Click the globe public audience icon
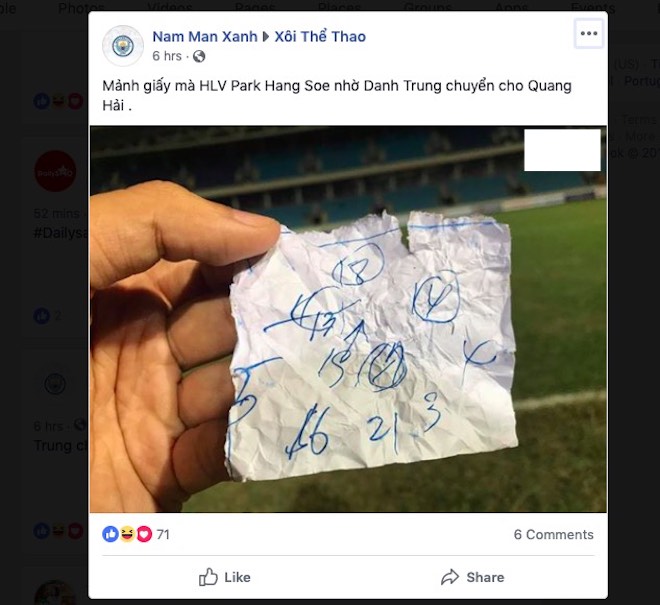660x605 pixels. coord(199,56)
